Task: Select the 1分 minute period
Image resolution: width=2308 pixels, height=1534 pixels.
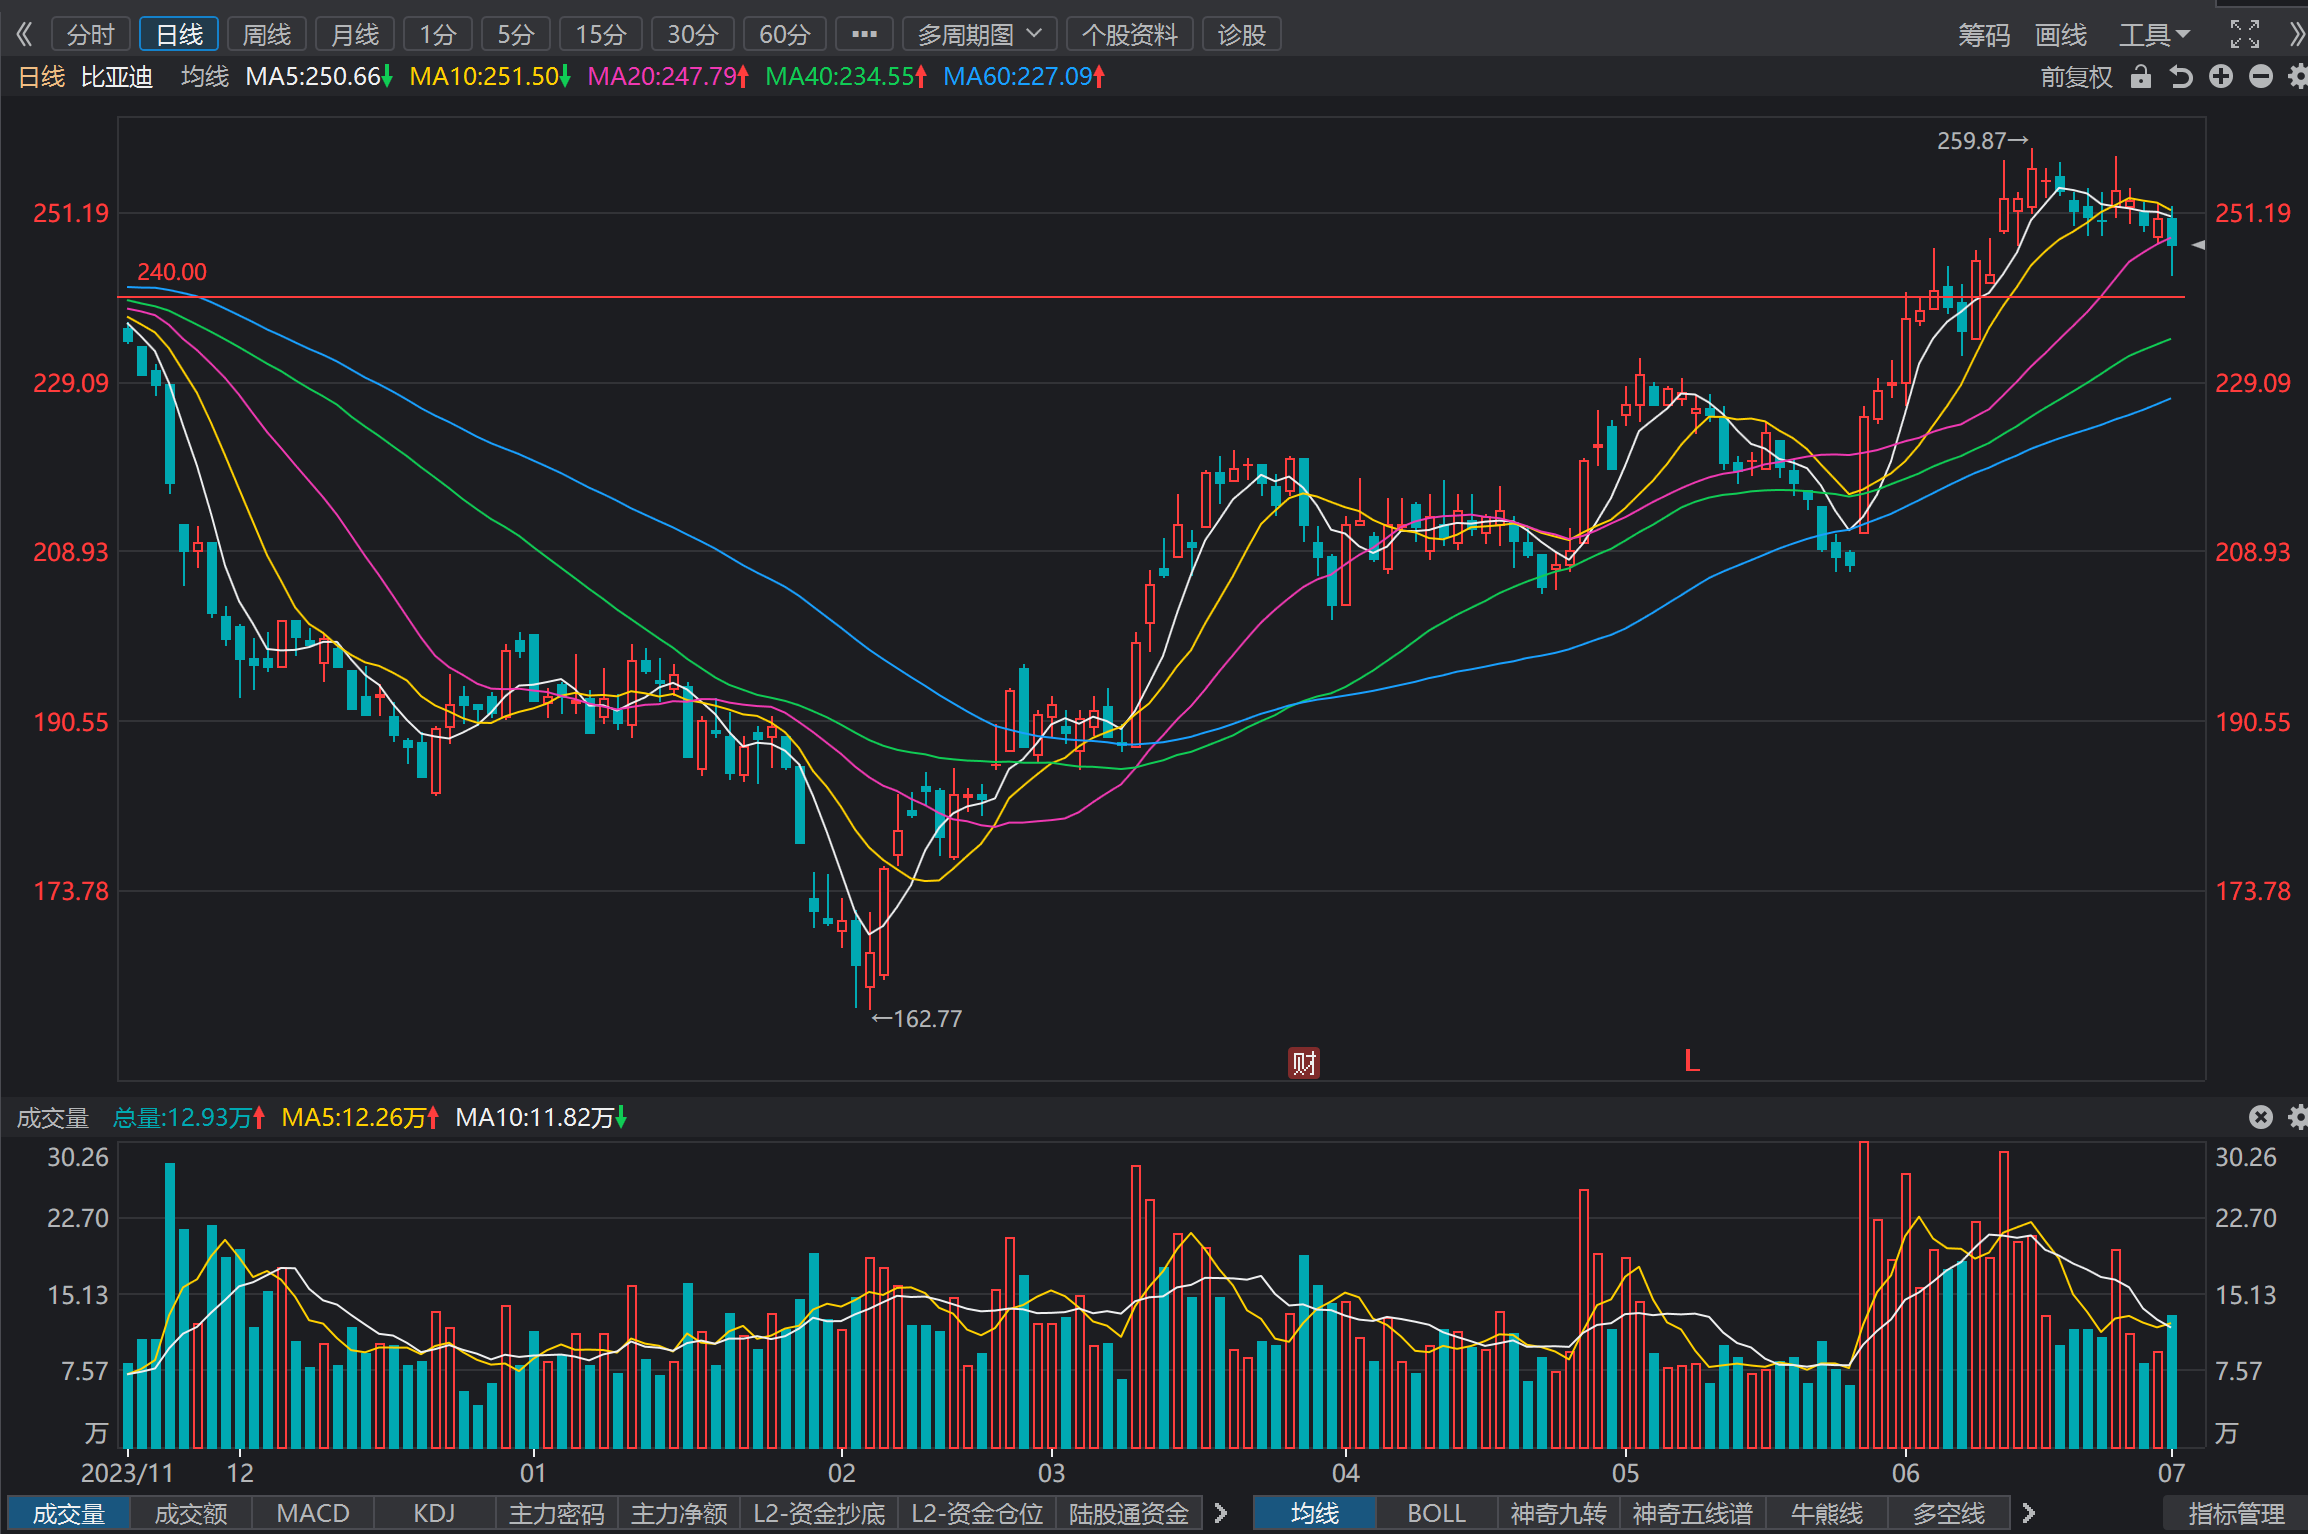Action: (438, 35)
